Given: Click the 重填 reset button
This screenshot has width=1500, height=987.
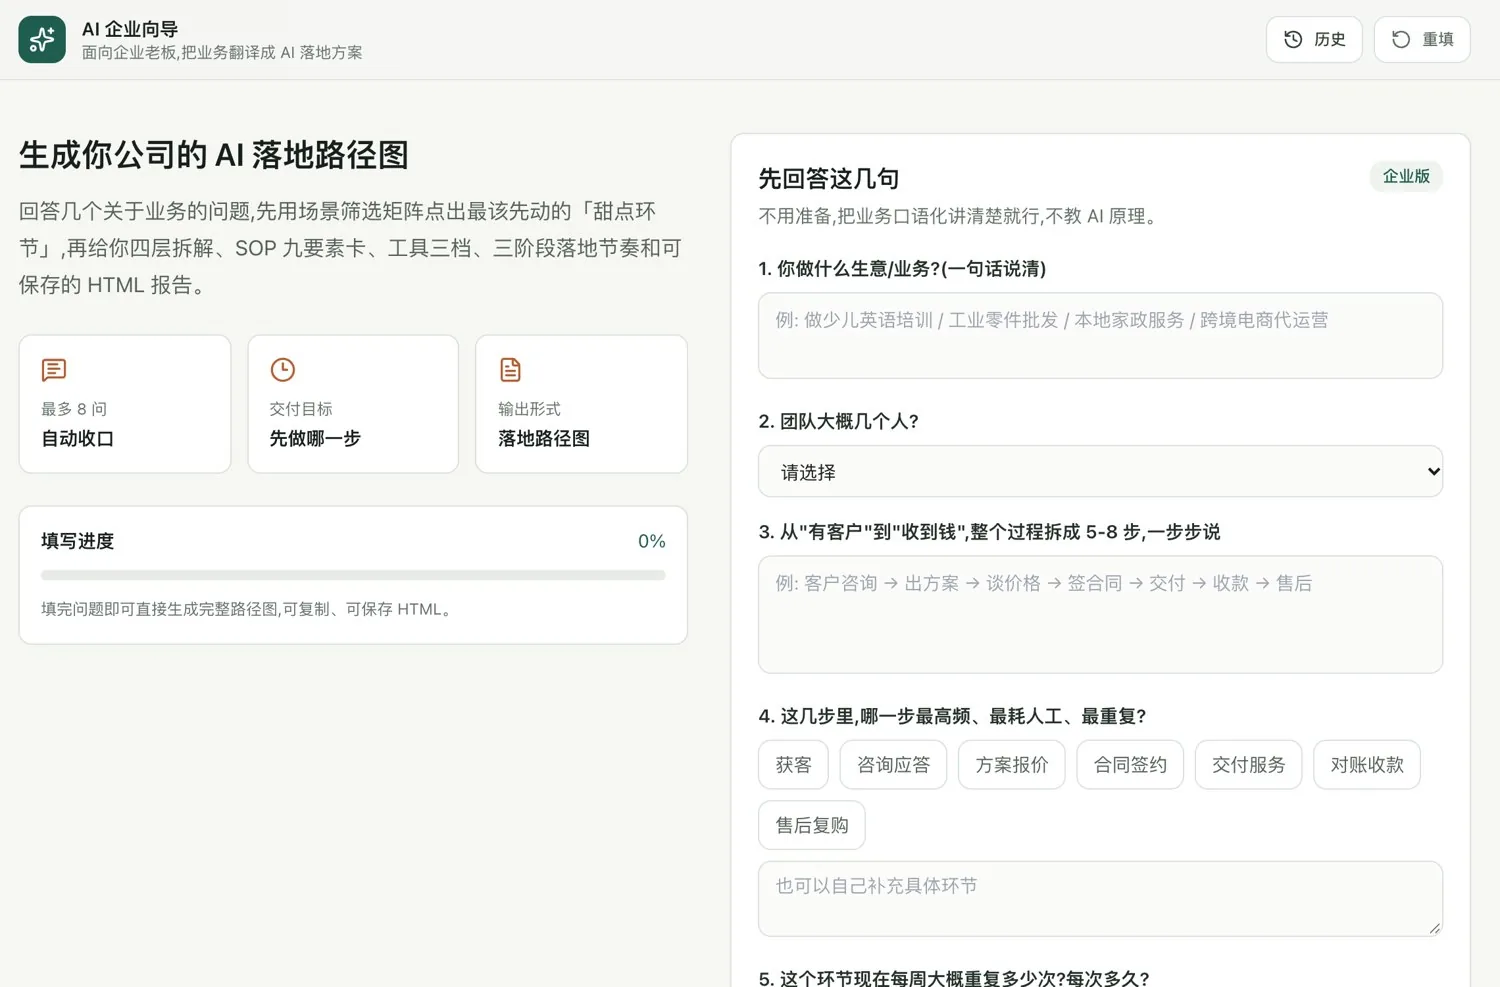Looking at the screenshot, I should pos(1422,39).
